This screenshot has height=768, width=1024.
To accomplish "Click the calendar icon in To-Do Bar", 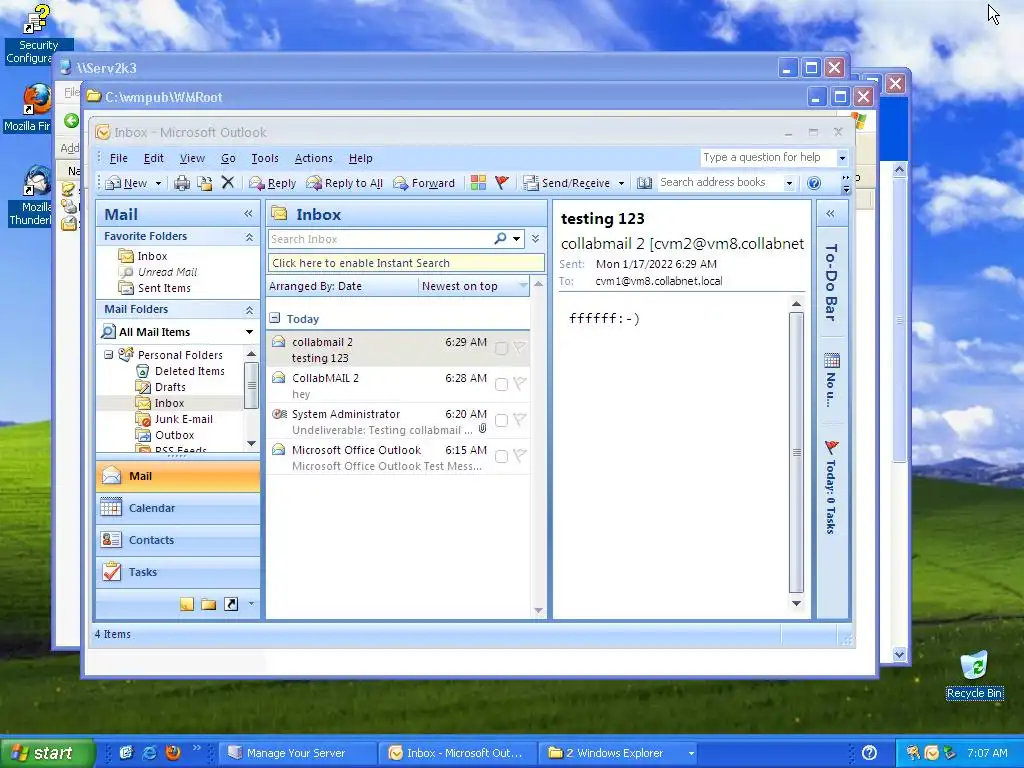I will click(831, 360).
